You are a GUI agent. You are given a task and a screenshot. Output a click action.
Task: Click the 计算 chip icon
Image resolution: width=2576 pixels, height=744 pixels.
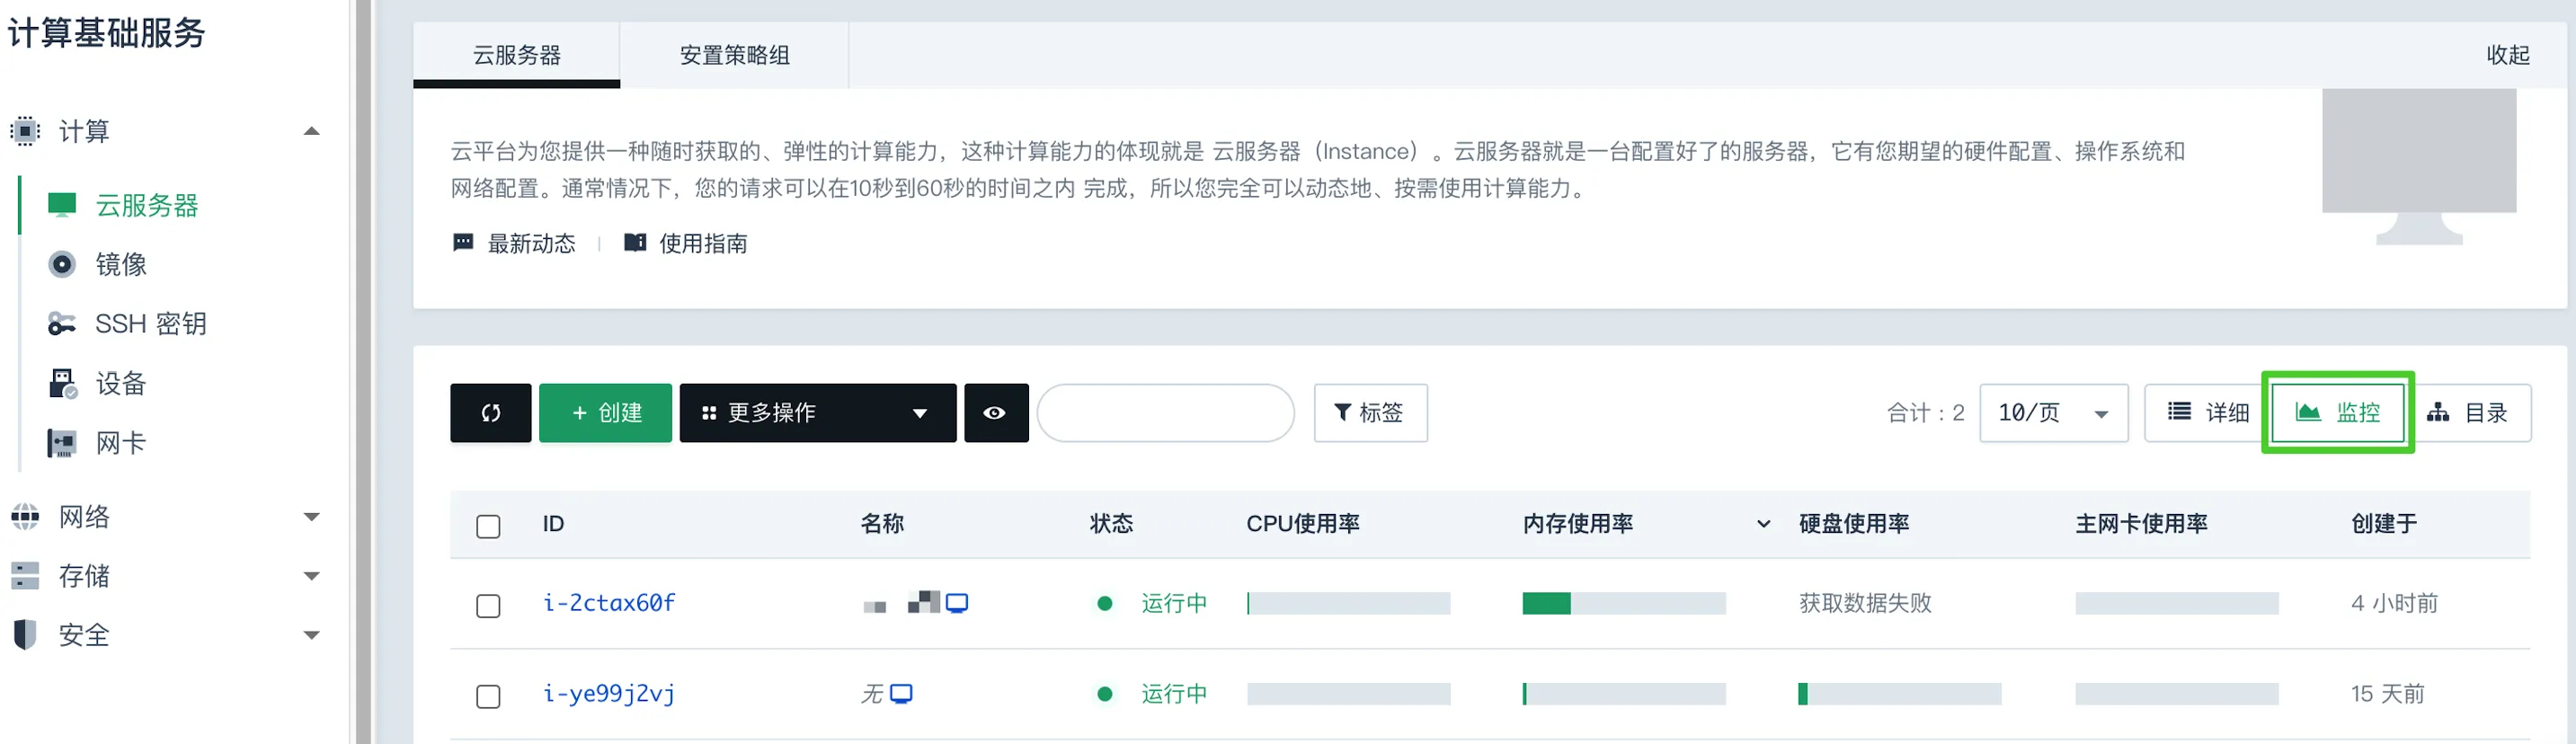25,131
